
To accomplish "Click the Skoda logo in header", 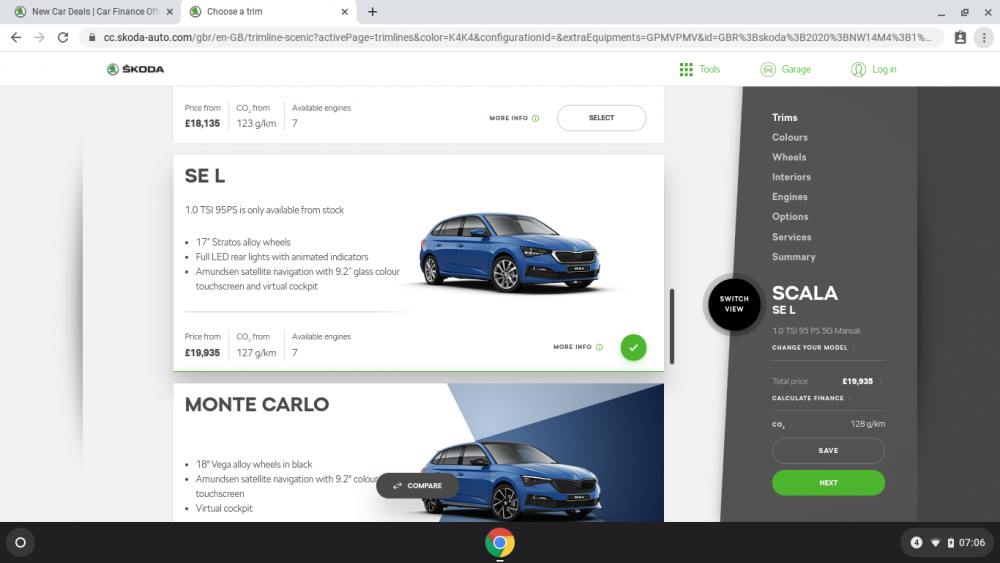I will pyautogui.click(x=135, y=69).
